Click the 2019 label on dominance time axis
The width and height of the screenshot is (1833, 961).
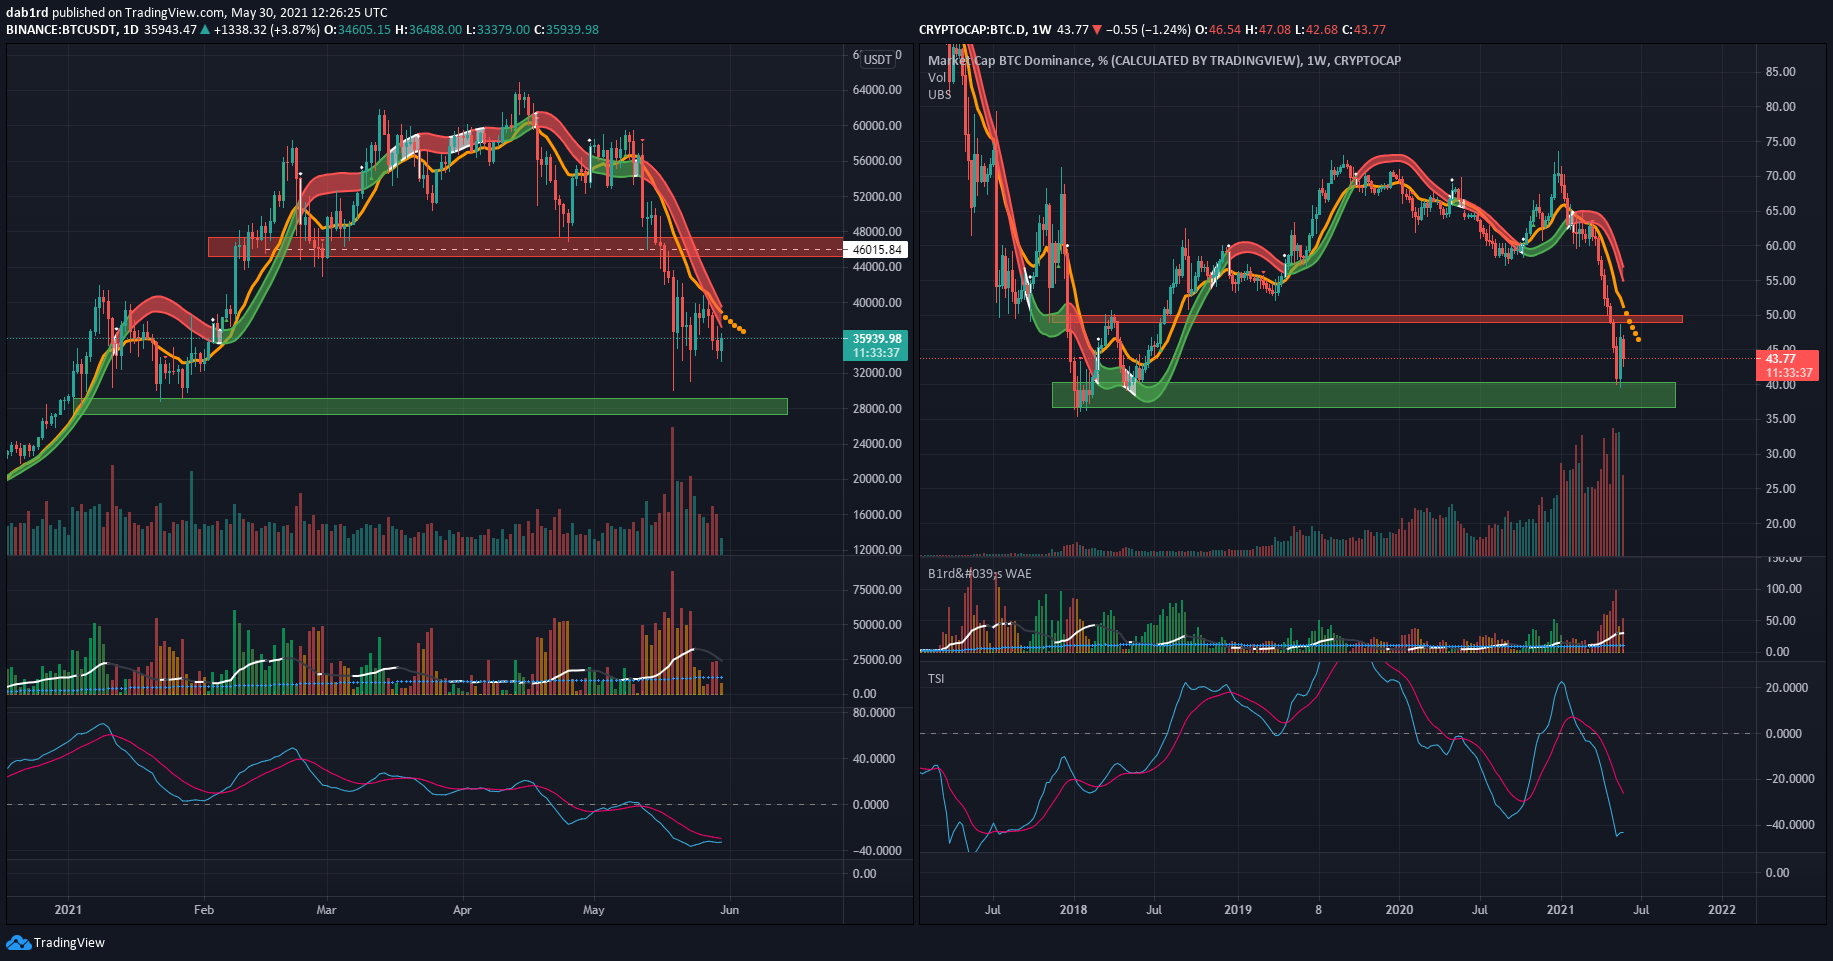[1238, 910]
